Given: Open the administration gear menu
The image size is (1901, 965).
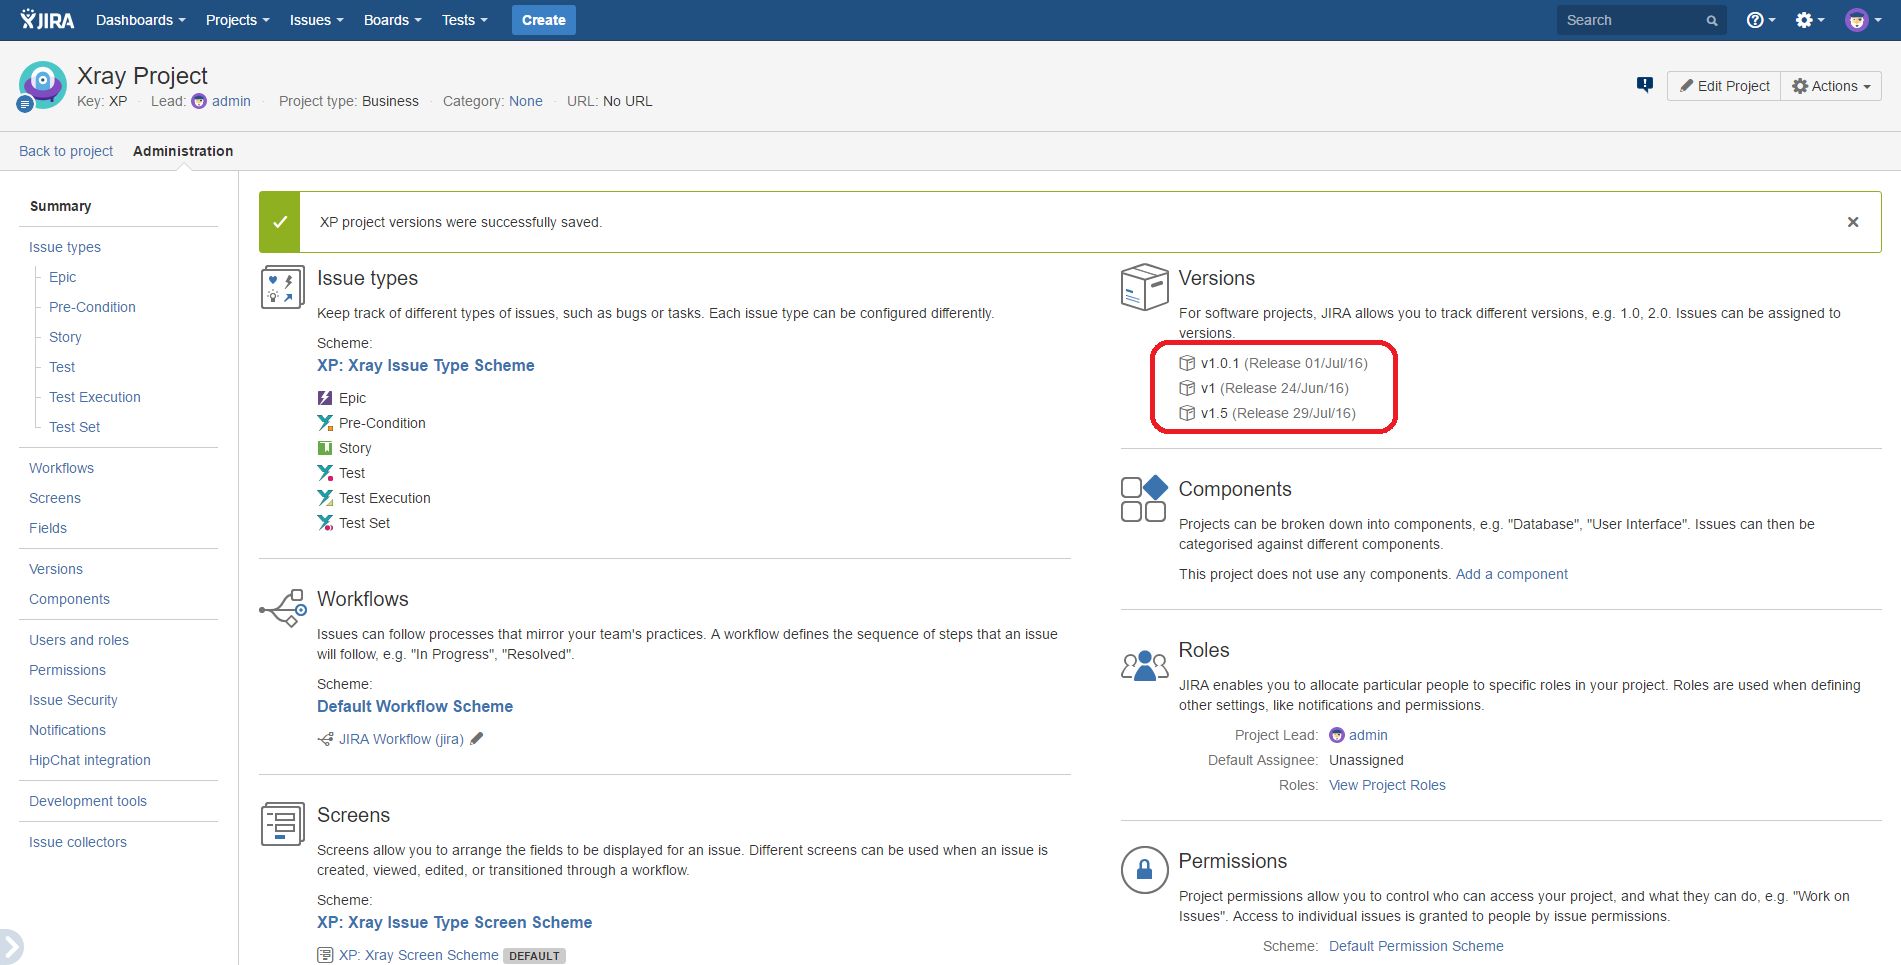Looking at the screenshot, I should (x=1810, y=20).
